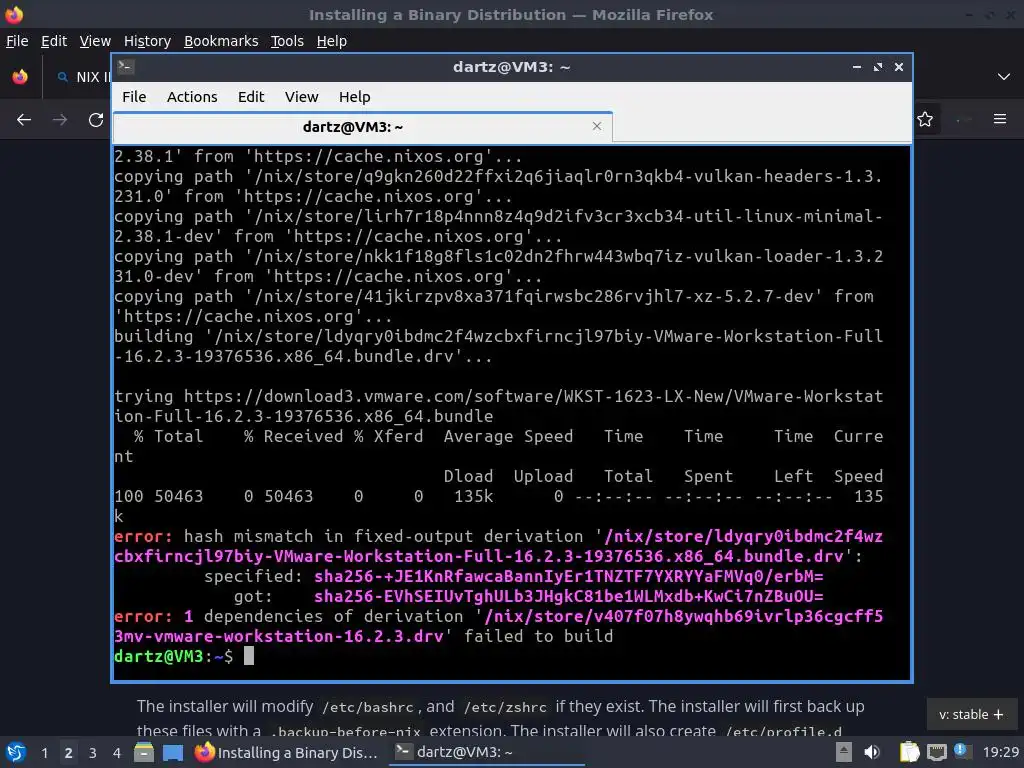Image resolution: width=1024 pixels, height=768 pixels.
Task: Click the terminal prompt dartz@VM3:~$
Action: click(173, 656)
